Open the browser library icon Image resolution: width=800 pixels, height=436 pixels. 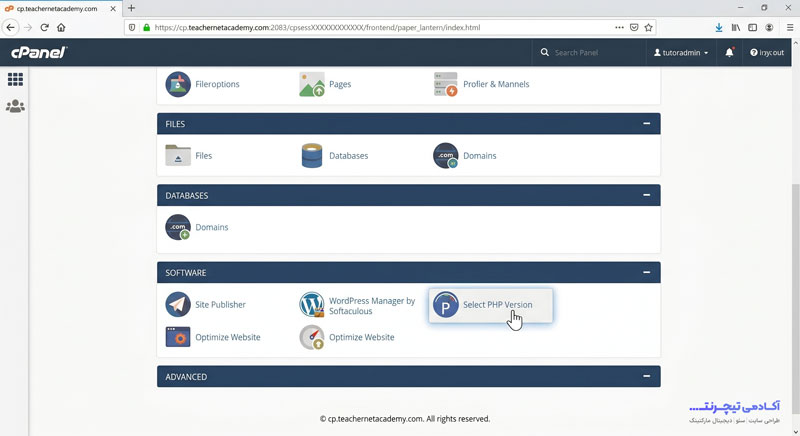736,28
